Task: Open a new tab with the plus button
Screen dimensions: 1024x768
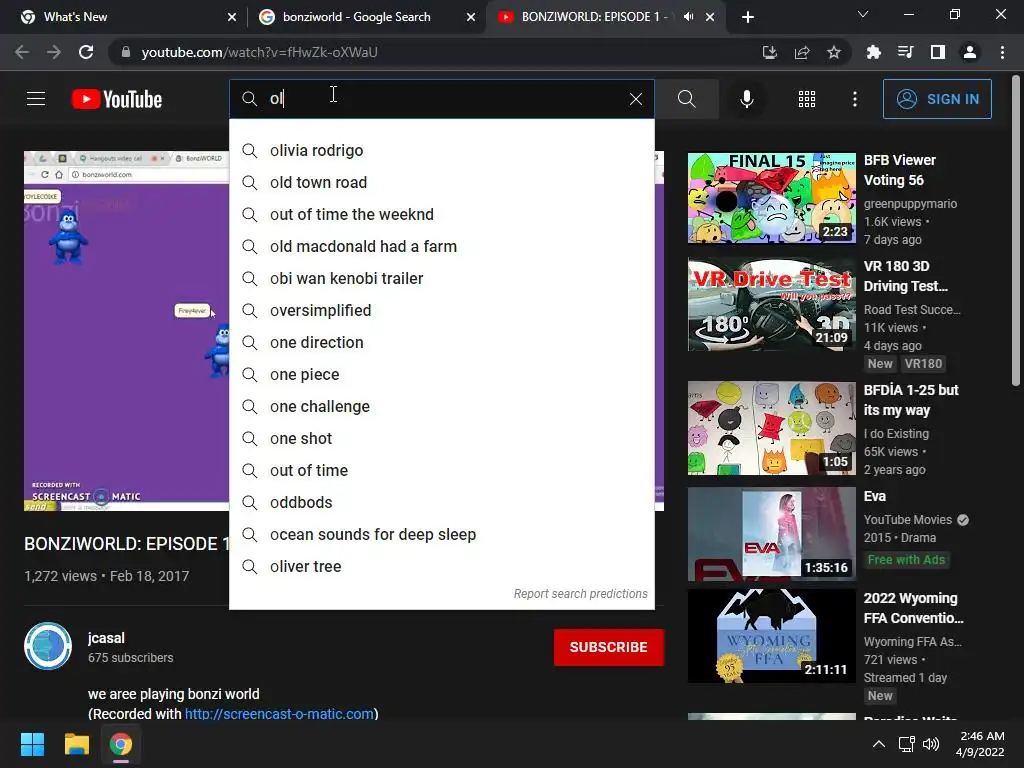Action: pyautogui.click(x=748, y=17)
